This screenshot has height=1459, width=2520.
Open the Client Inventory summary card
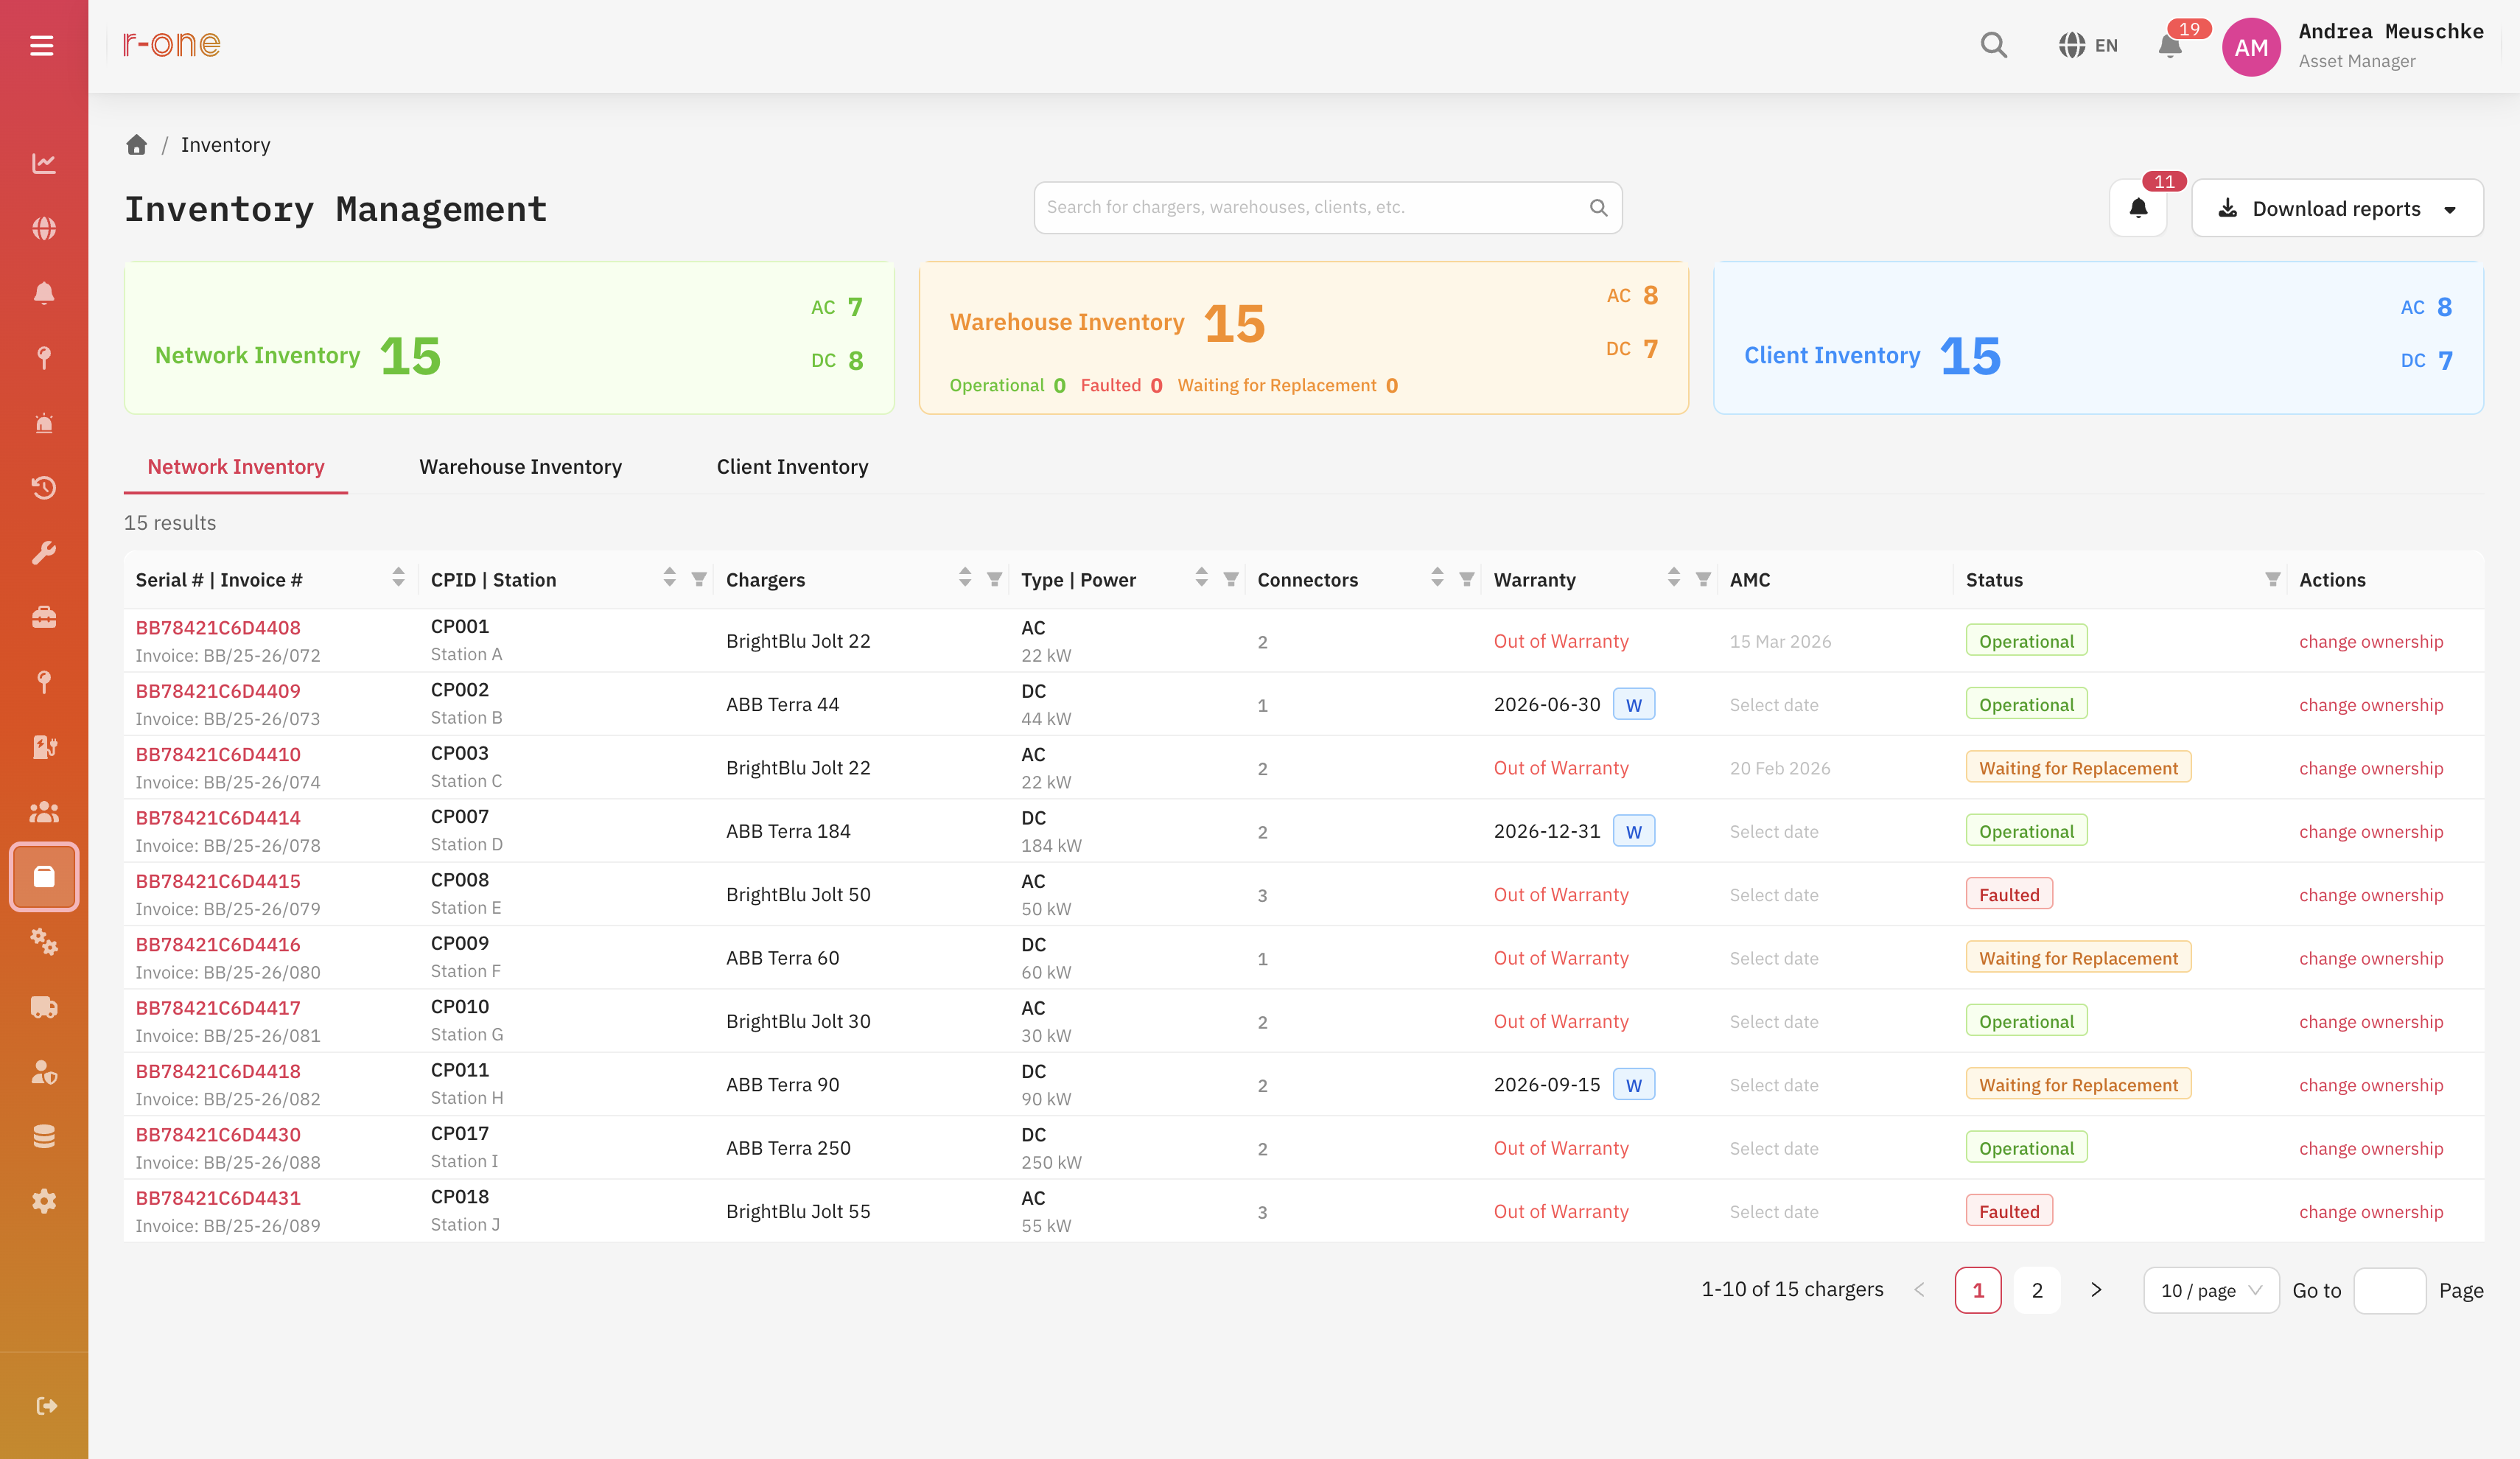[x=2098, y=338]
